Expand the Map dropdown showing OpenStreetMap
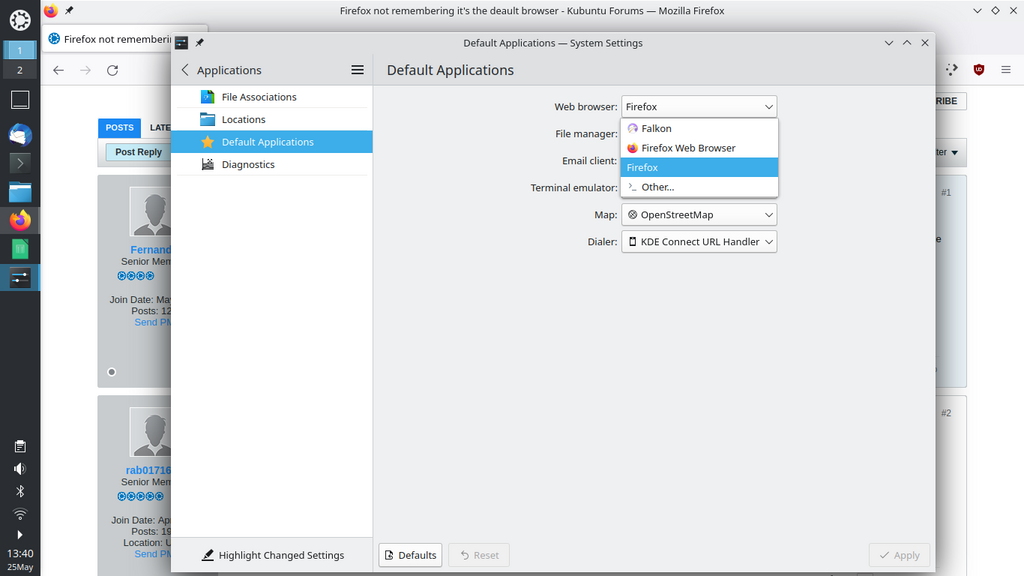This screenshot has height=576, width=1024. pos(699,215)
